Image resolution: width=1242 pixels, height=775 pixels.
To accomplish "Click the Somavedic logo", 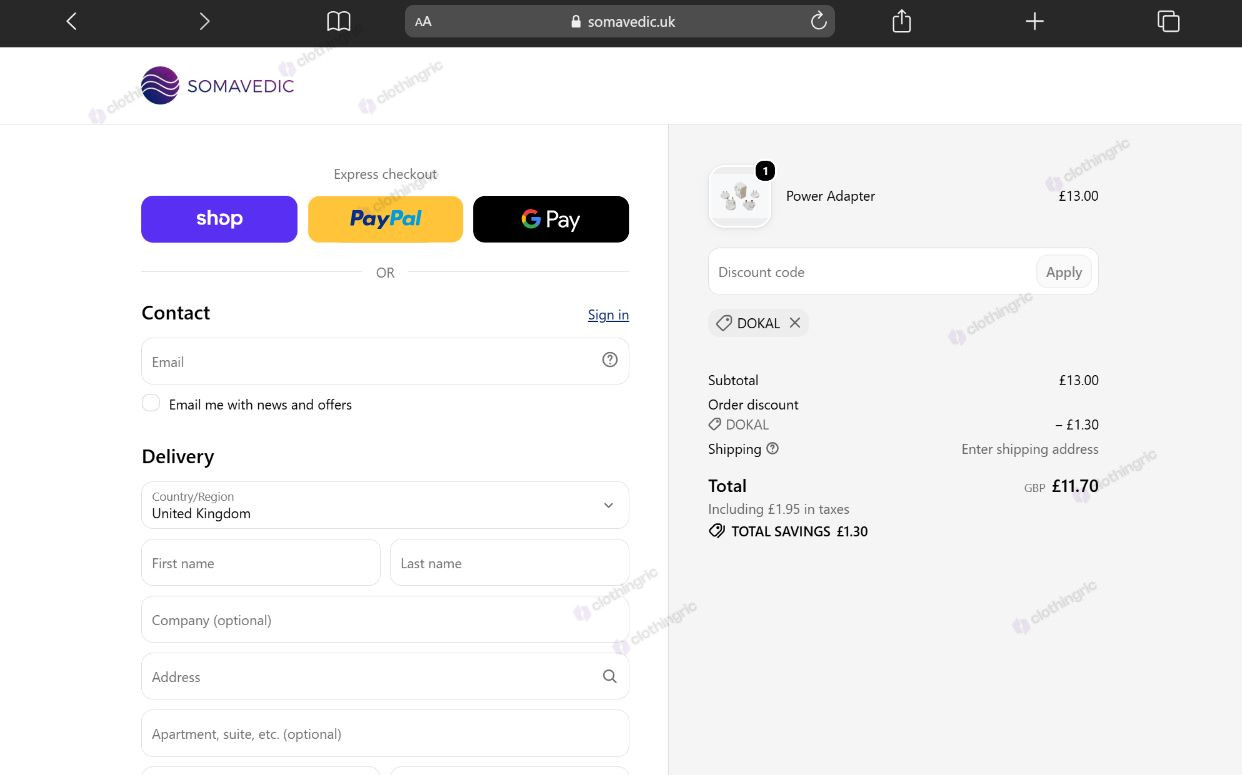I will tap(217, 86).
